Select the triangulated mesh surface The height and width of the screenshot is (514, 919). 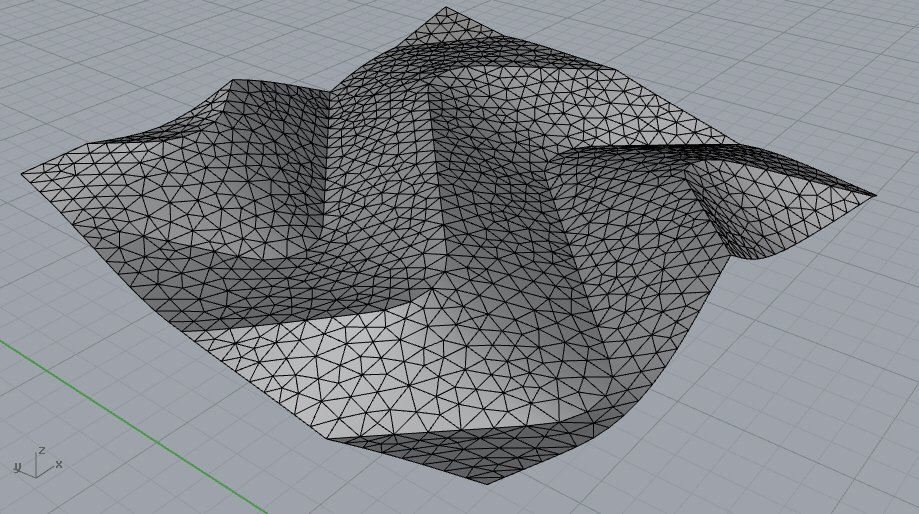[448, 246]
